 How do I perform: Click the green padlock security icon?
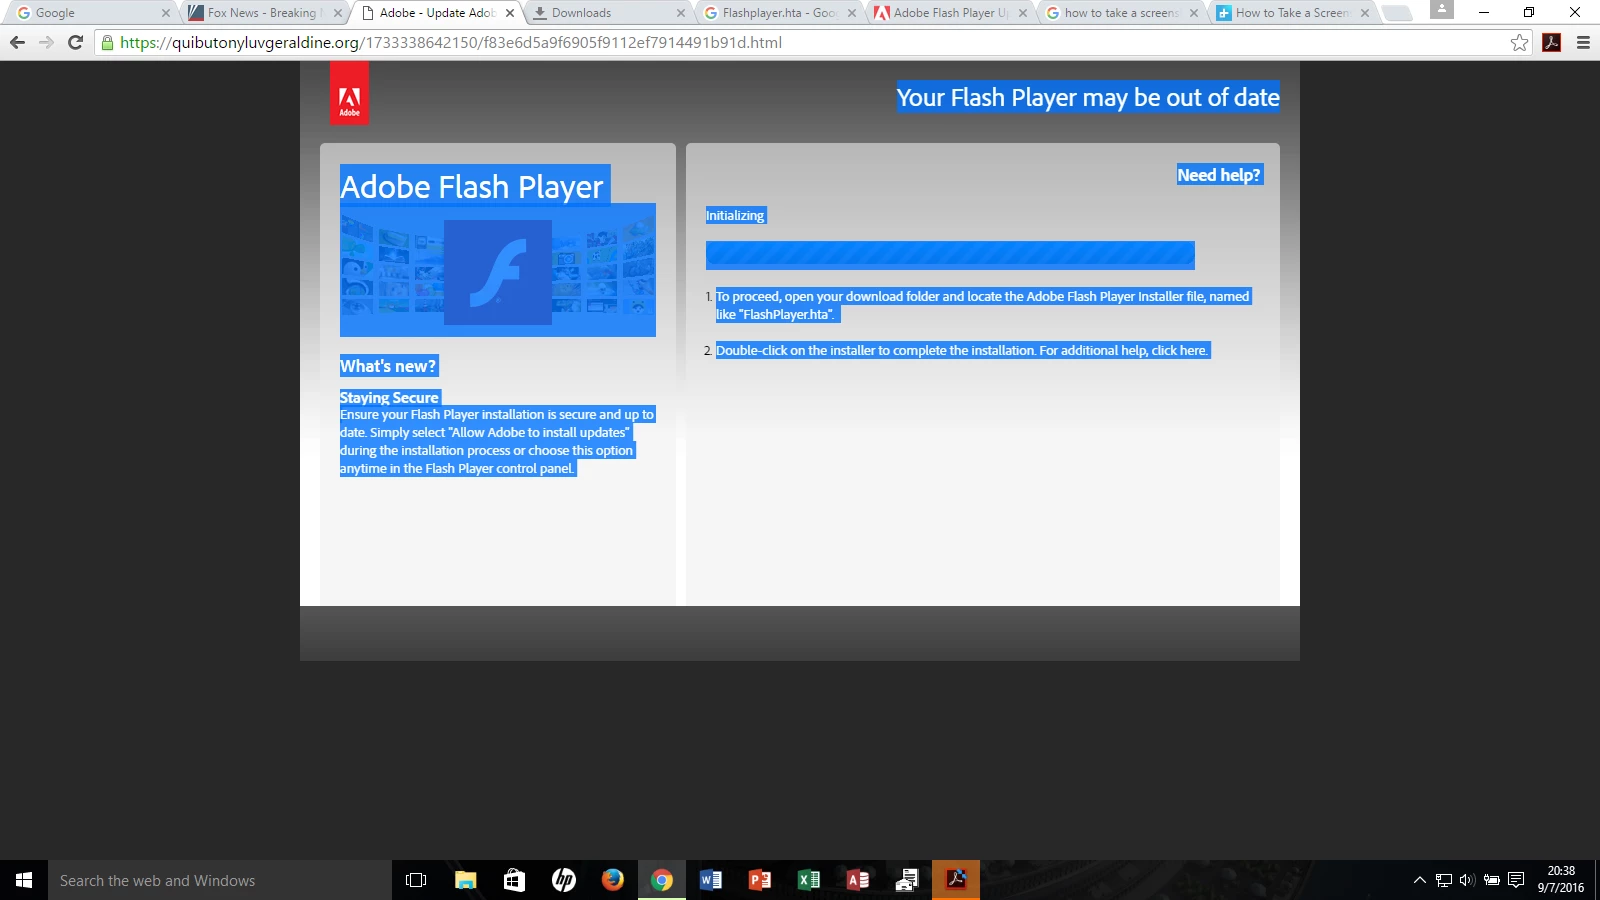(107, 42)
